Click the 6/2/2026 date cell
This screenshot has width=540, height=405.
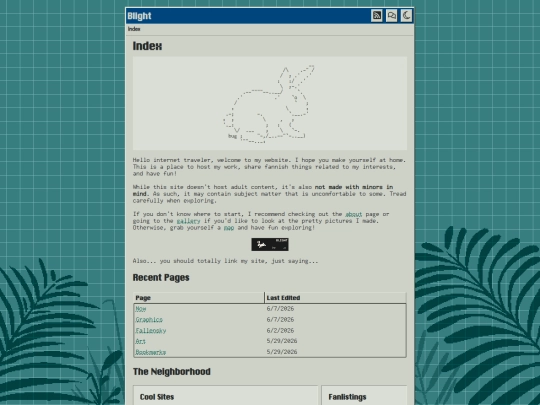tap(280, 331)
